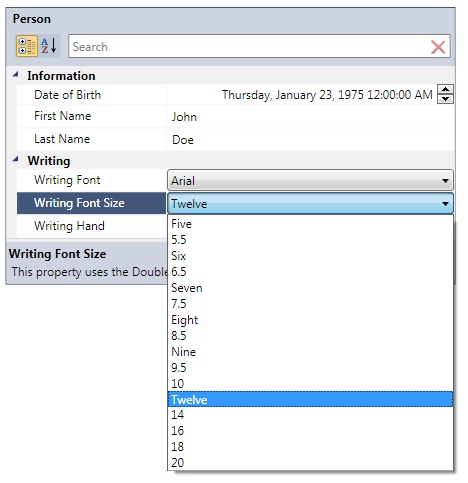This screenshot has height=483, width=468.
Task: Select the highlighted Twelve option
Action: 310,399
